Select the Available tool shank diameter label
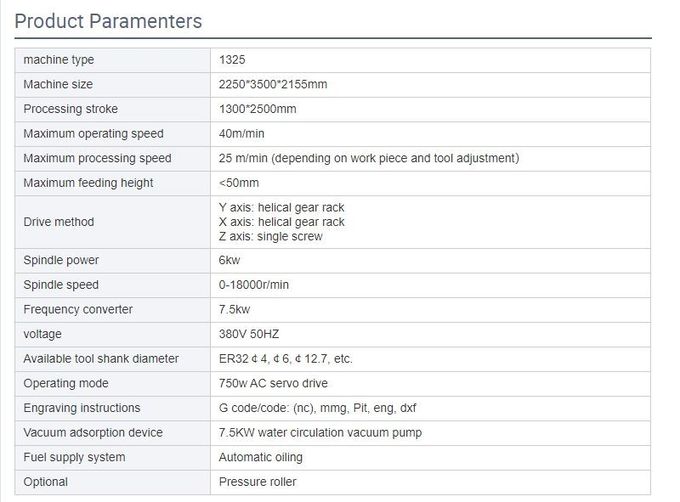Image resolution: width=680 pixels, height=502 pixels. [x=101, y=359]
